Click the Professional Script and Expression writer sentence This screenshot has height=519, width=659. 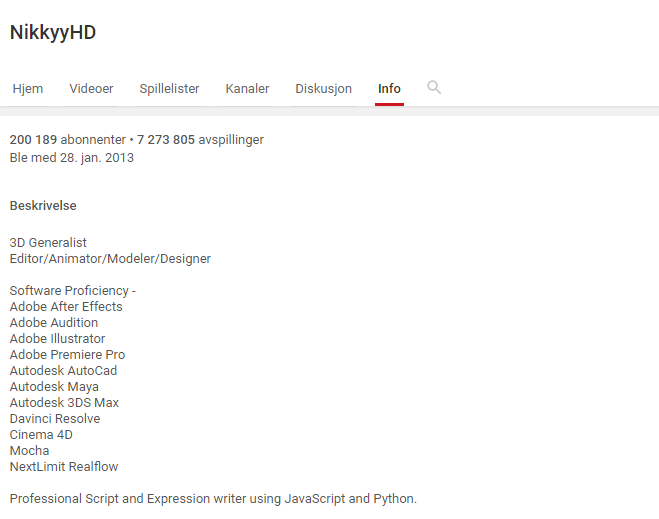213,498
